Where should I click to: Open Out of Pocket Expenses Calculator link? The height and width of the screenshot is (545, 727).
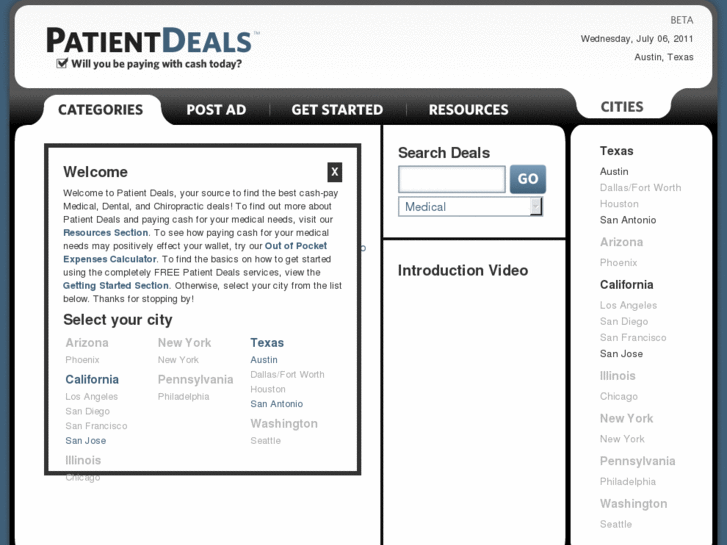pyautogui.click(x=296, y=246)
